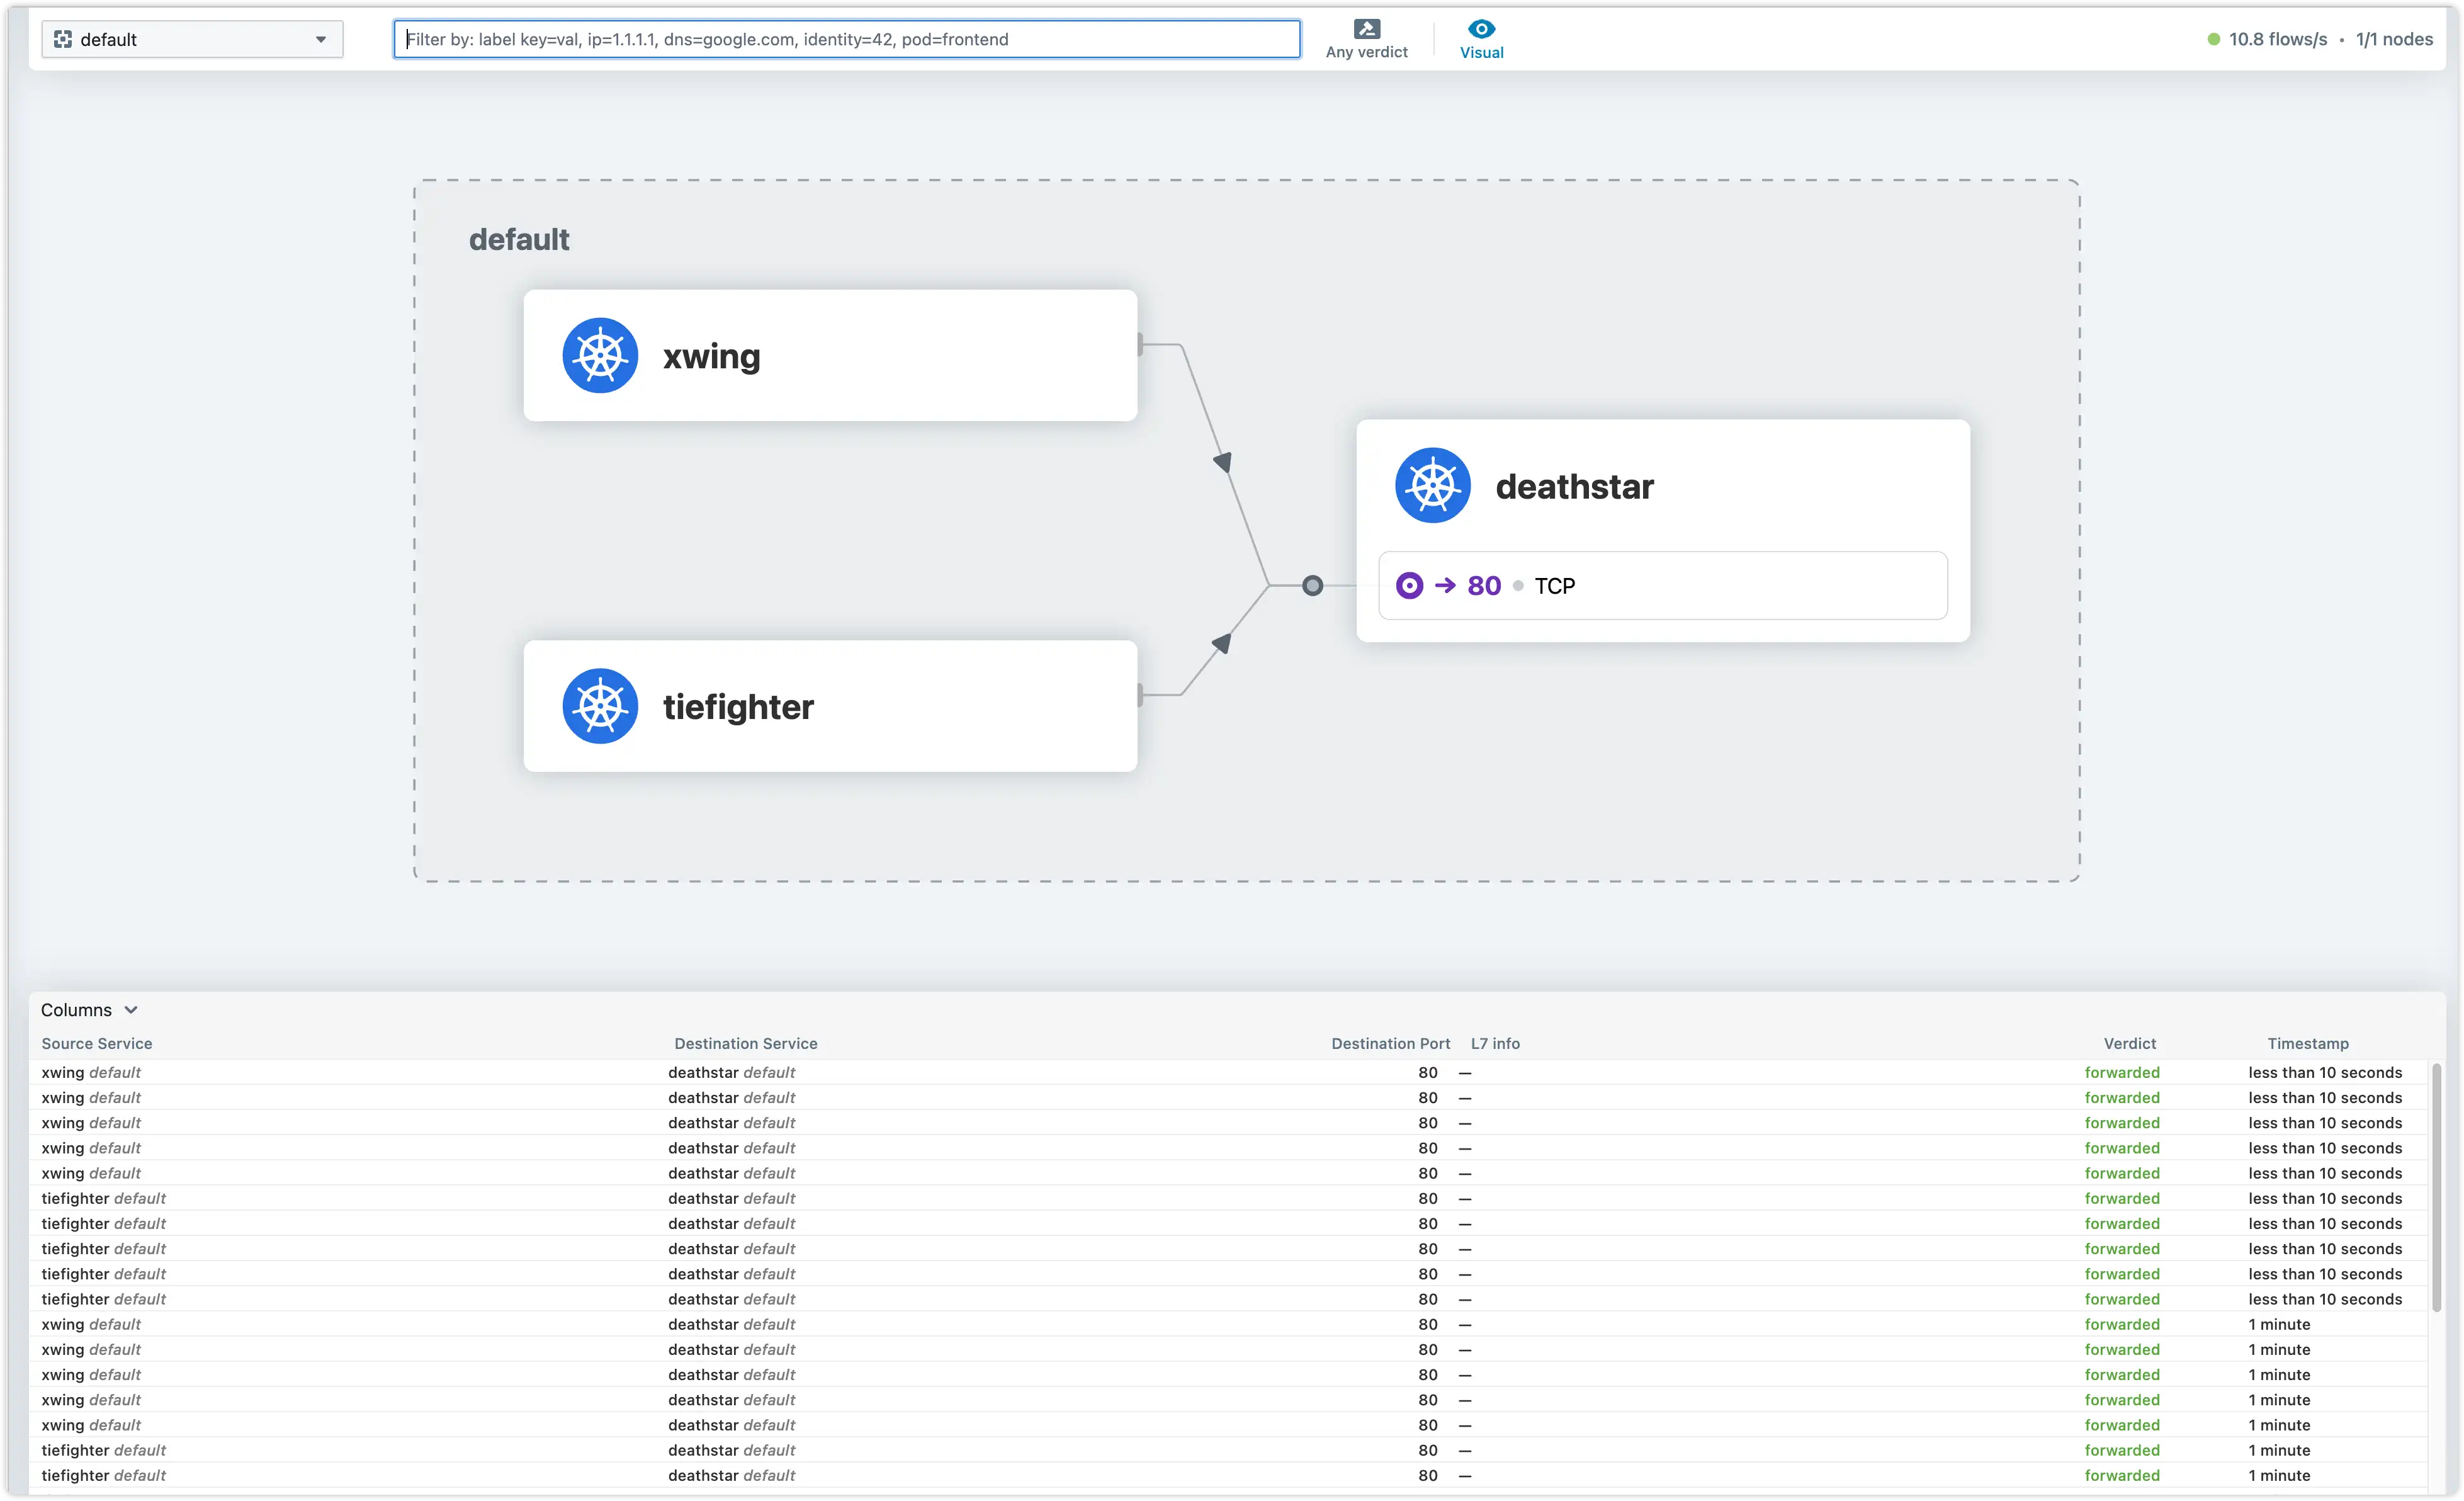Click the Timestamp column header

pos(2307,1043)
